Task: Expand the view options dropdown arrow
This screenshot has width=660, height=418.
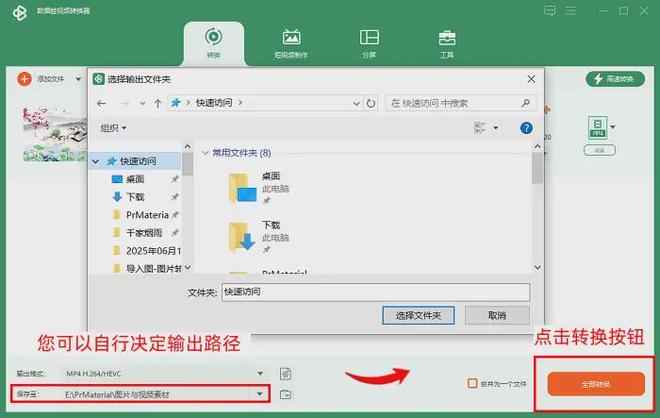Action: click(495, 128)
